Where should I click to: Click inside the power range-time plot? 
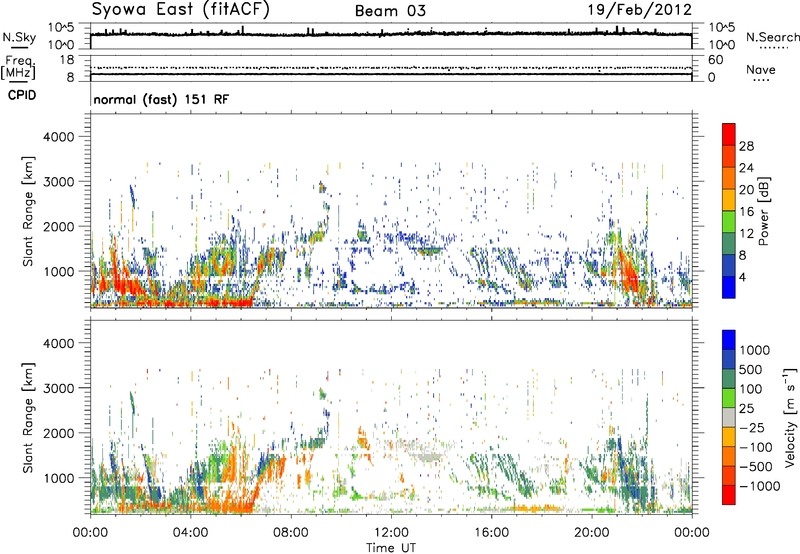391,211
